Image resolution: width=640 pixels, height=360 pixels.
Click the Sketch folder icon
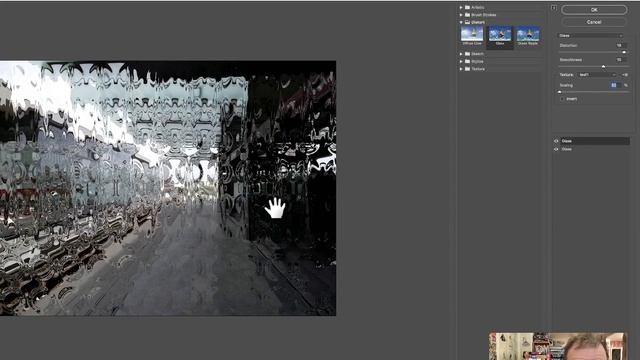point(467,54)
